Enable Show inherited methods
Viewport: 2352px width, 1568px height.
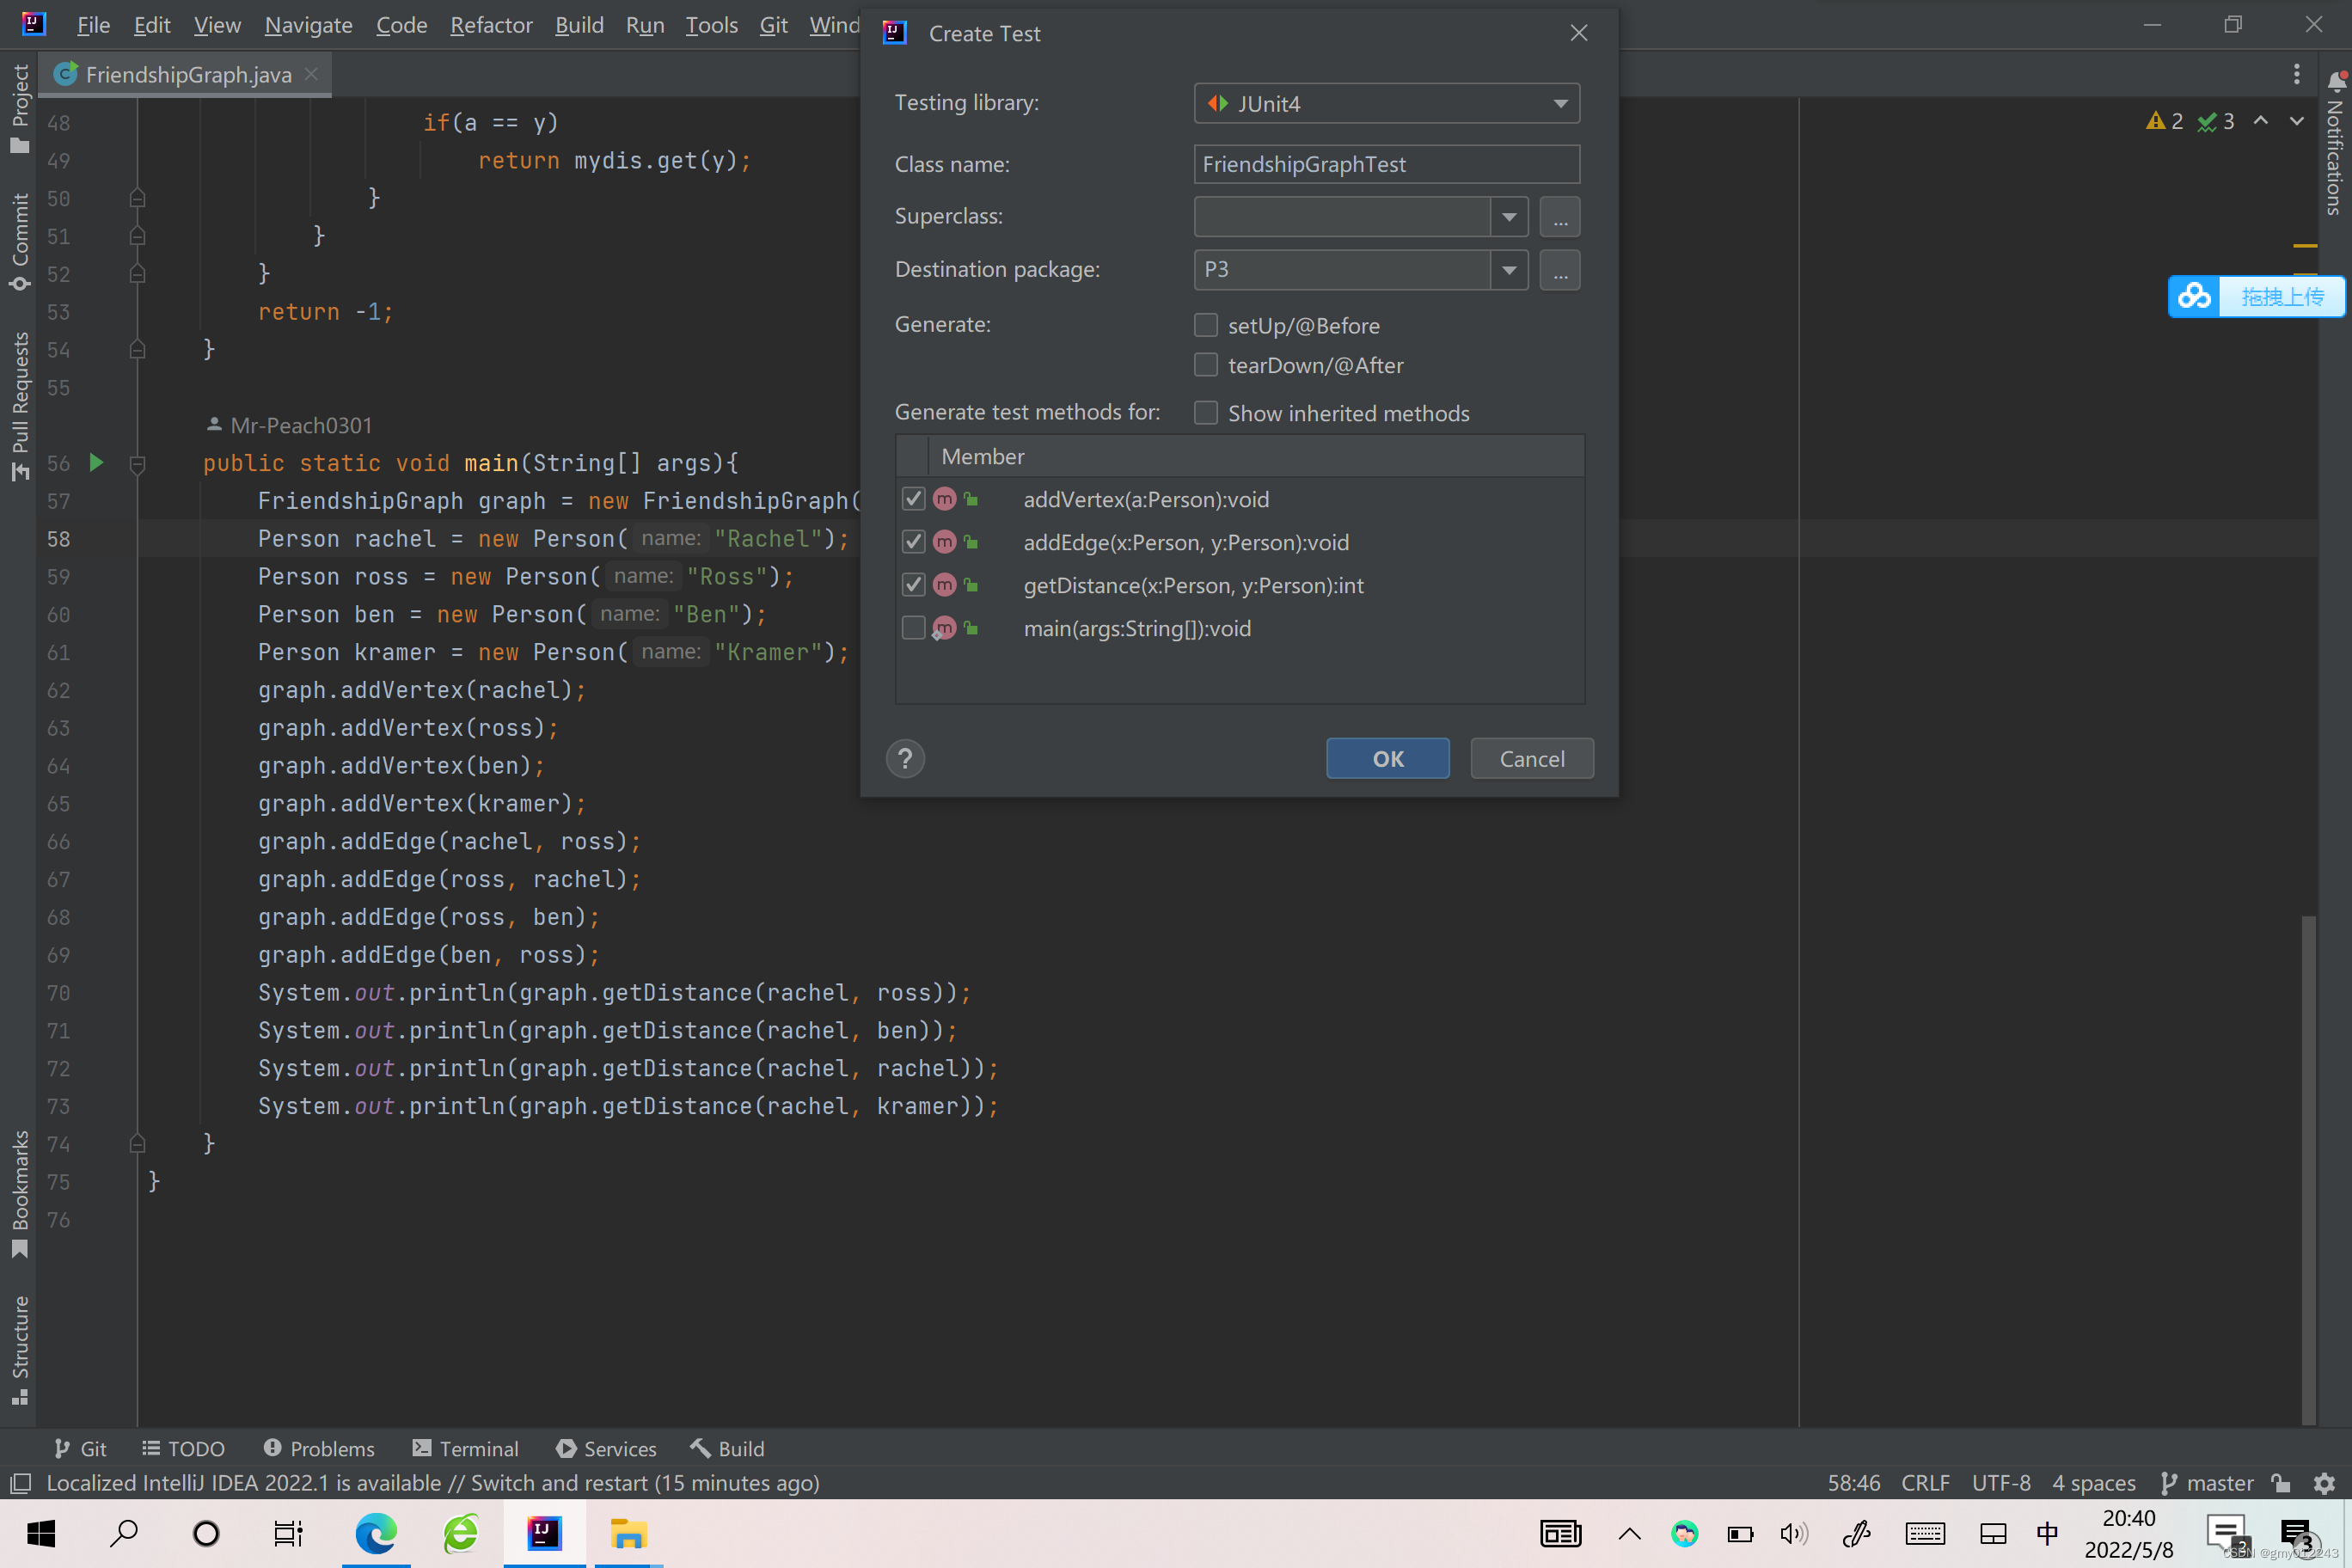click(x=1206, y=412)
